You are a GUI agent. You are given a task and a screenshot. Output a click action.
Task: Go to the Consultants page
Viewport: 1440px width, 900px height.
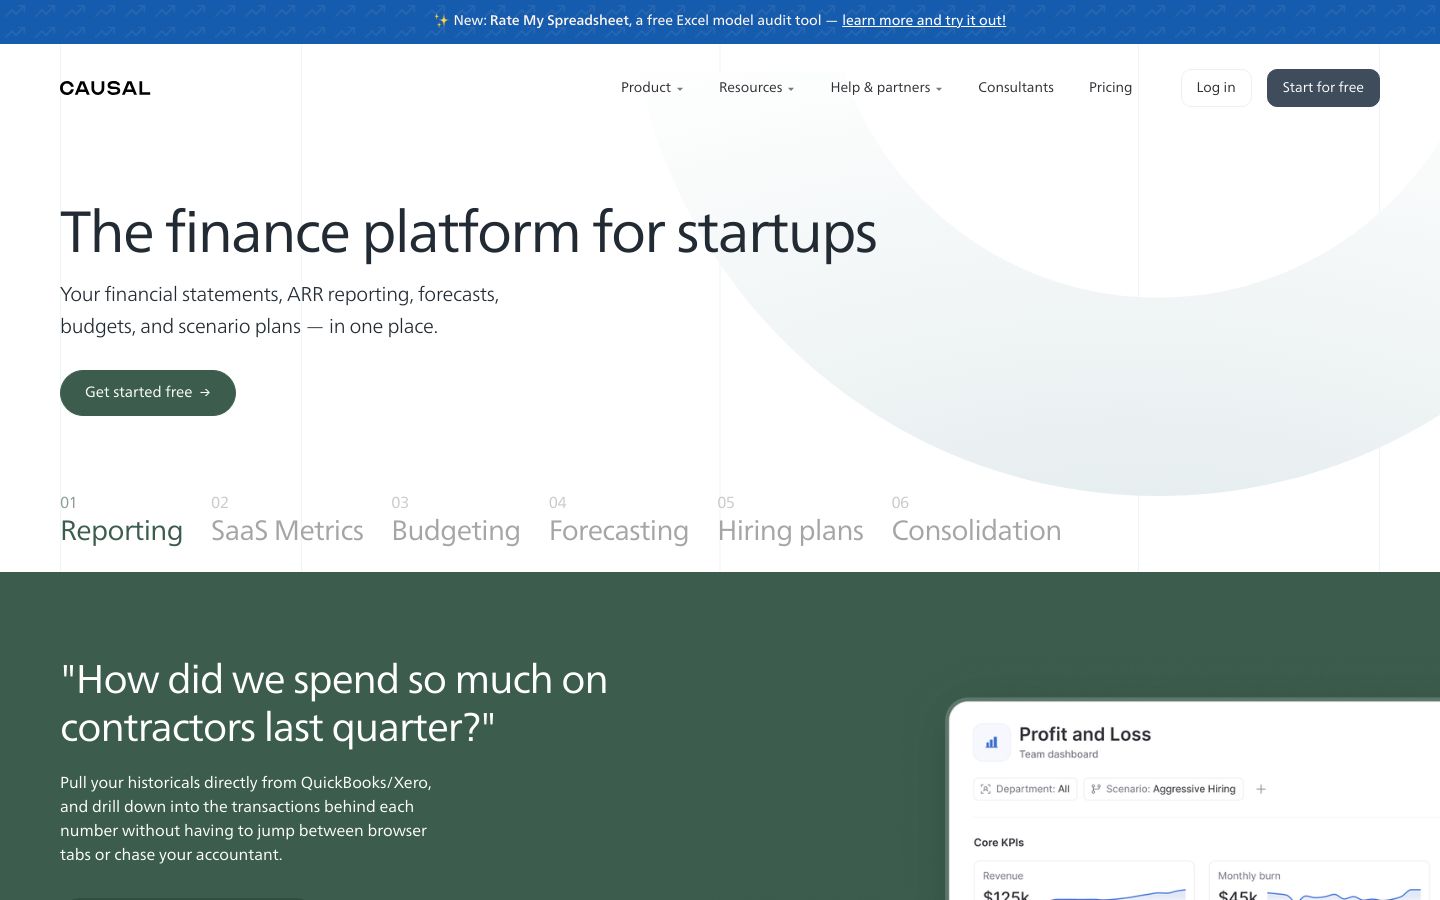[x=1016, y=88]
